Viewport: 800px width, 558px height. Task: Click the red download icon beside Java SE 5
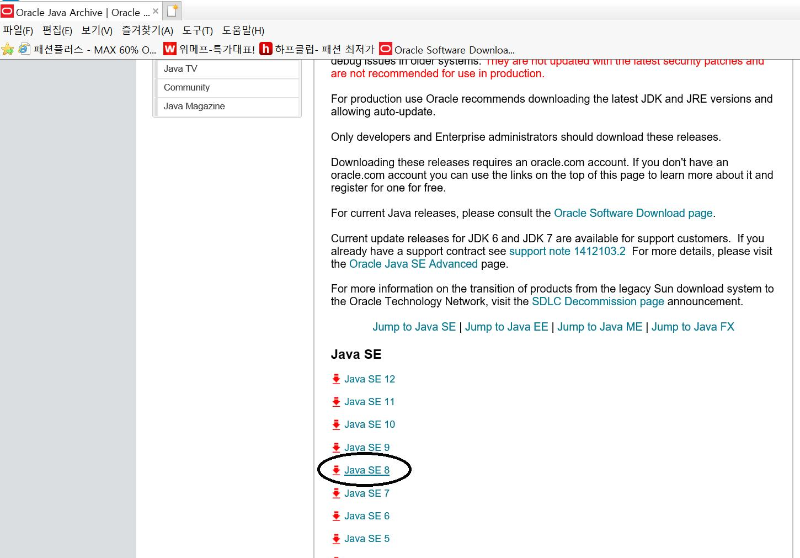[x=336, y=539]
